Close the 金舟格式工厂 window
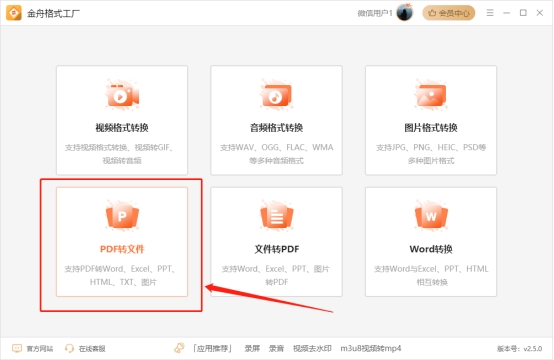This screenshot has height=360, width=554. click(540, 13)
